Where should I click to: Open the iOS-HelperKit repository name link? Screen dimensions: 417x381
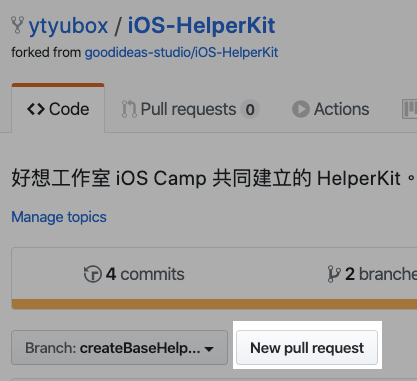click(x=201, y=25)
